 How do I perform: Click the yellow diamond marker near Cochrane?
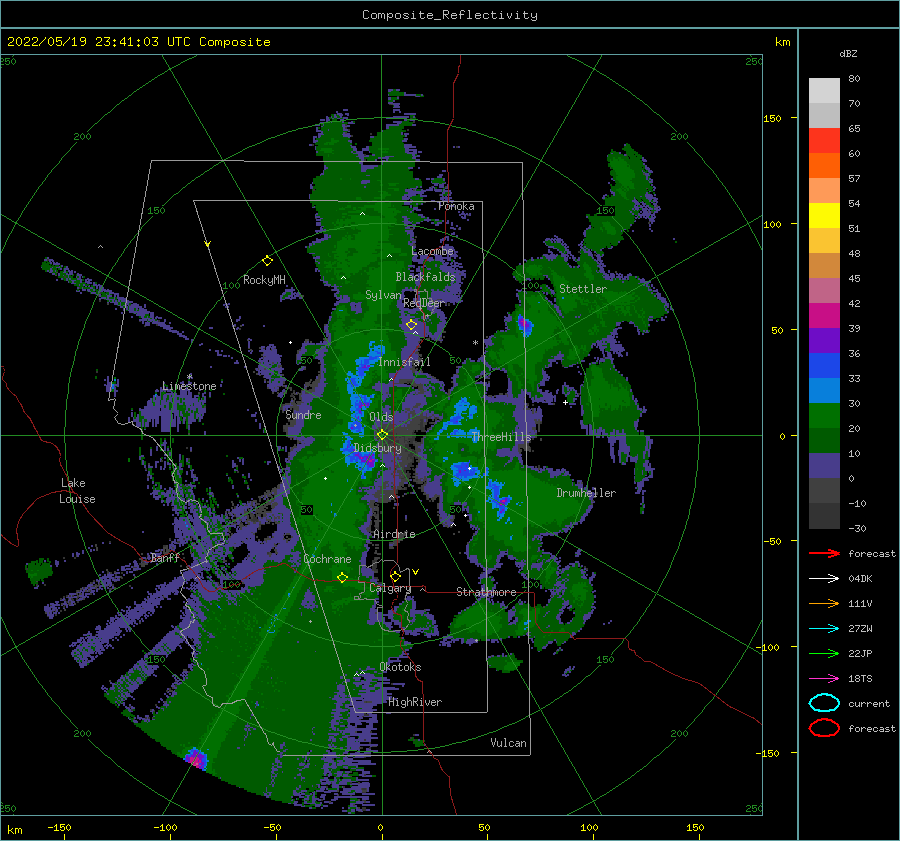343,578
